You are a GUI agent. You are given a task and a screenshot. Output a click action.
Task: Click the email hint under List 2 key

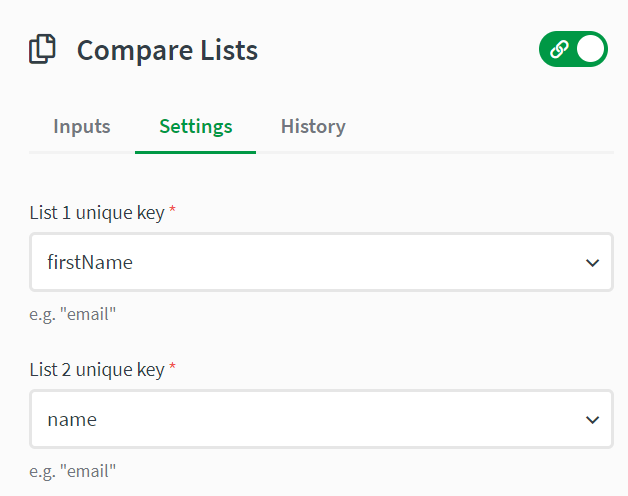coord(72,471)
